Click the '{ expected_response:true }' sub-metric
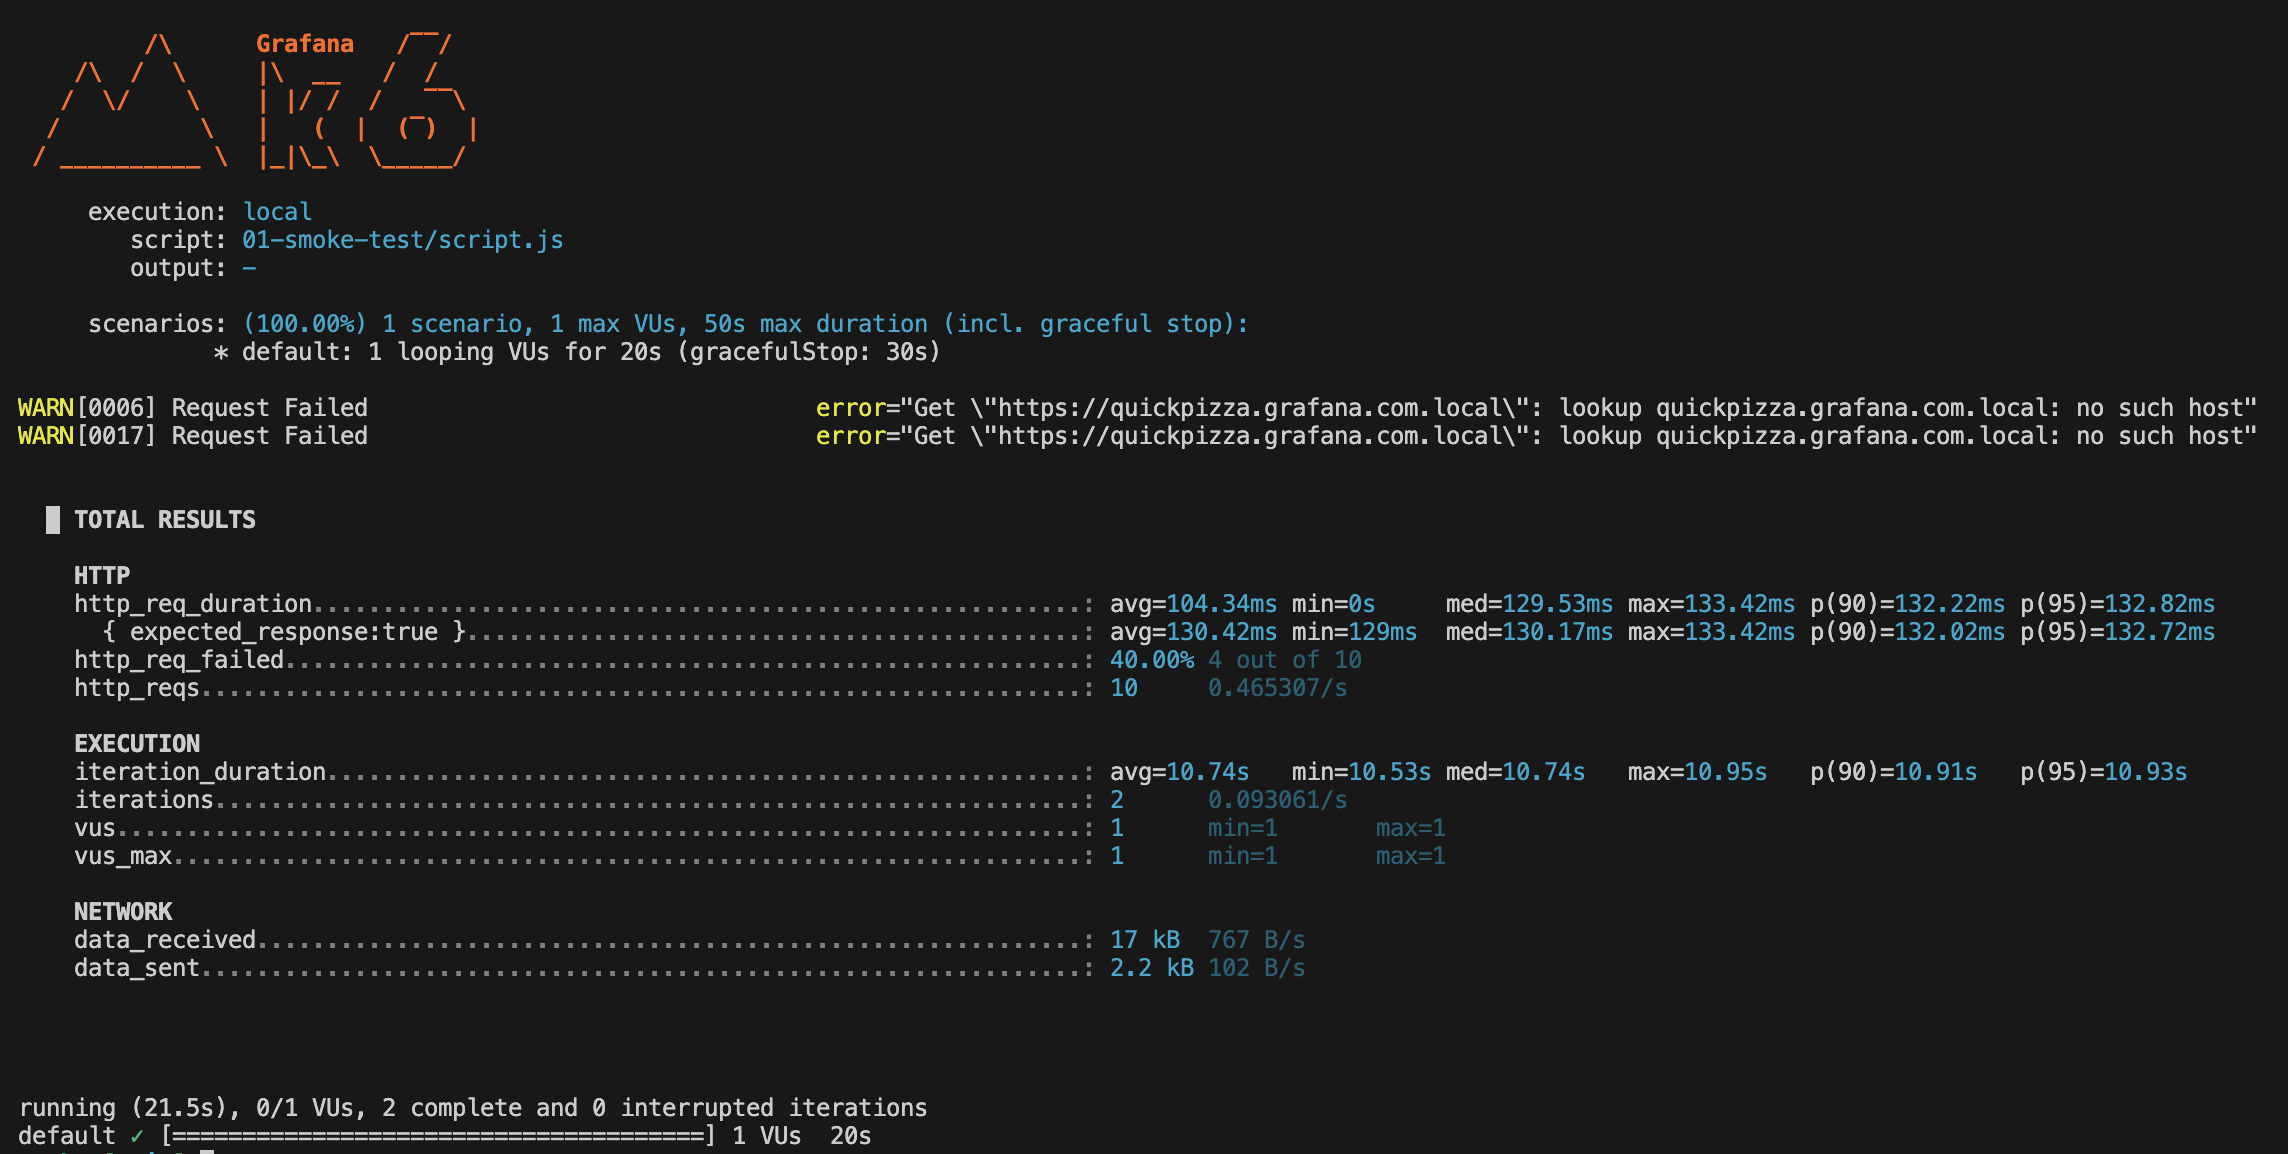This screenshot has height=1154, width=2288. (284, 632)
